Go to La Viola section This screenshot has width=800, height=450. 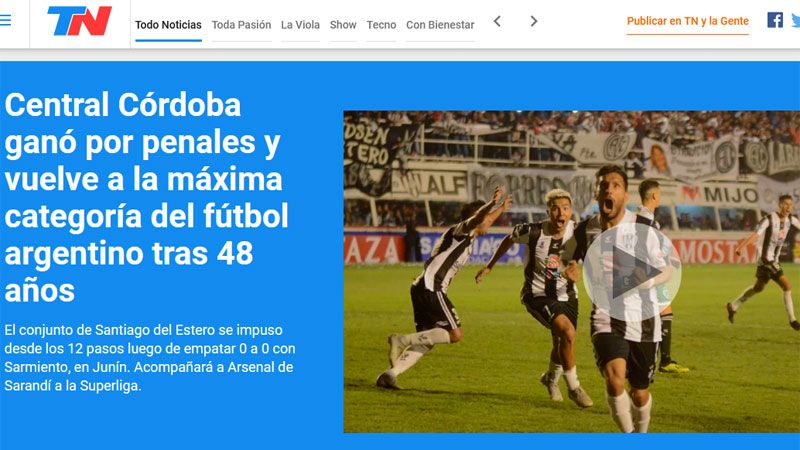(x=300, y=24)
